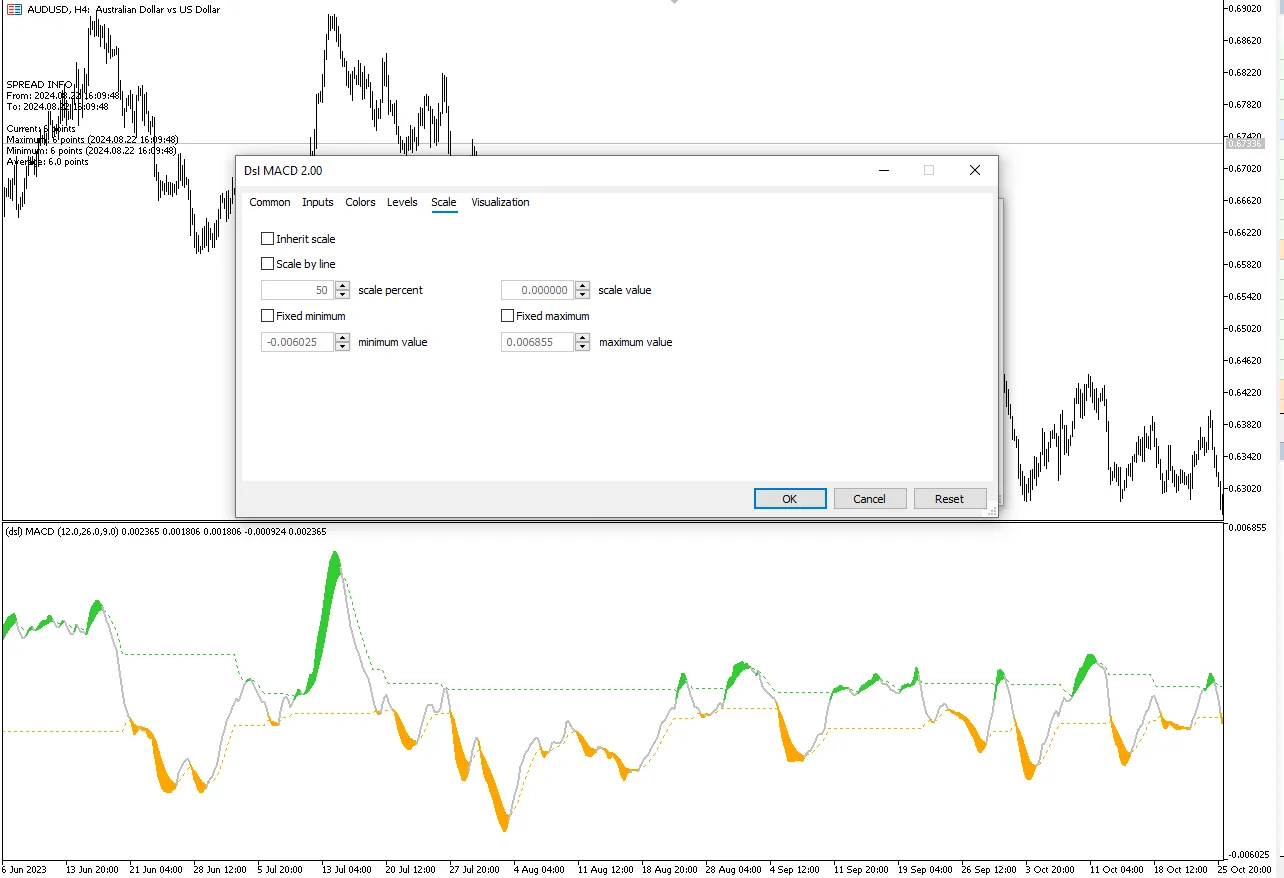Increase scale value with up arrow
The width and height of the screenshot is (1284, 878).
[582, 286]
